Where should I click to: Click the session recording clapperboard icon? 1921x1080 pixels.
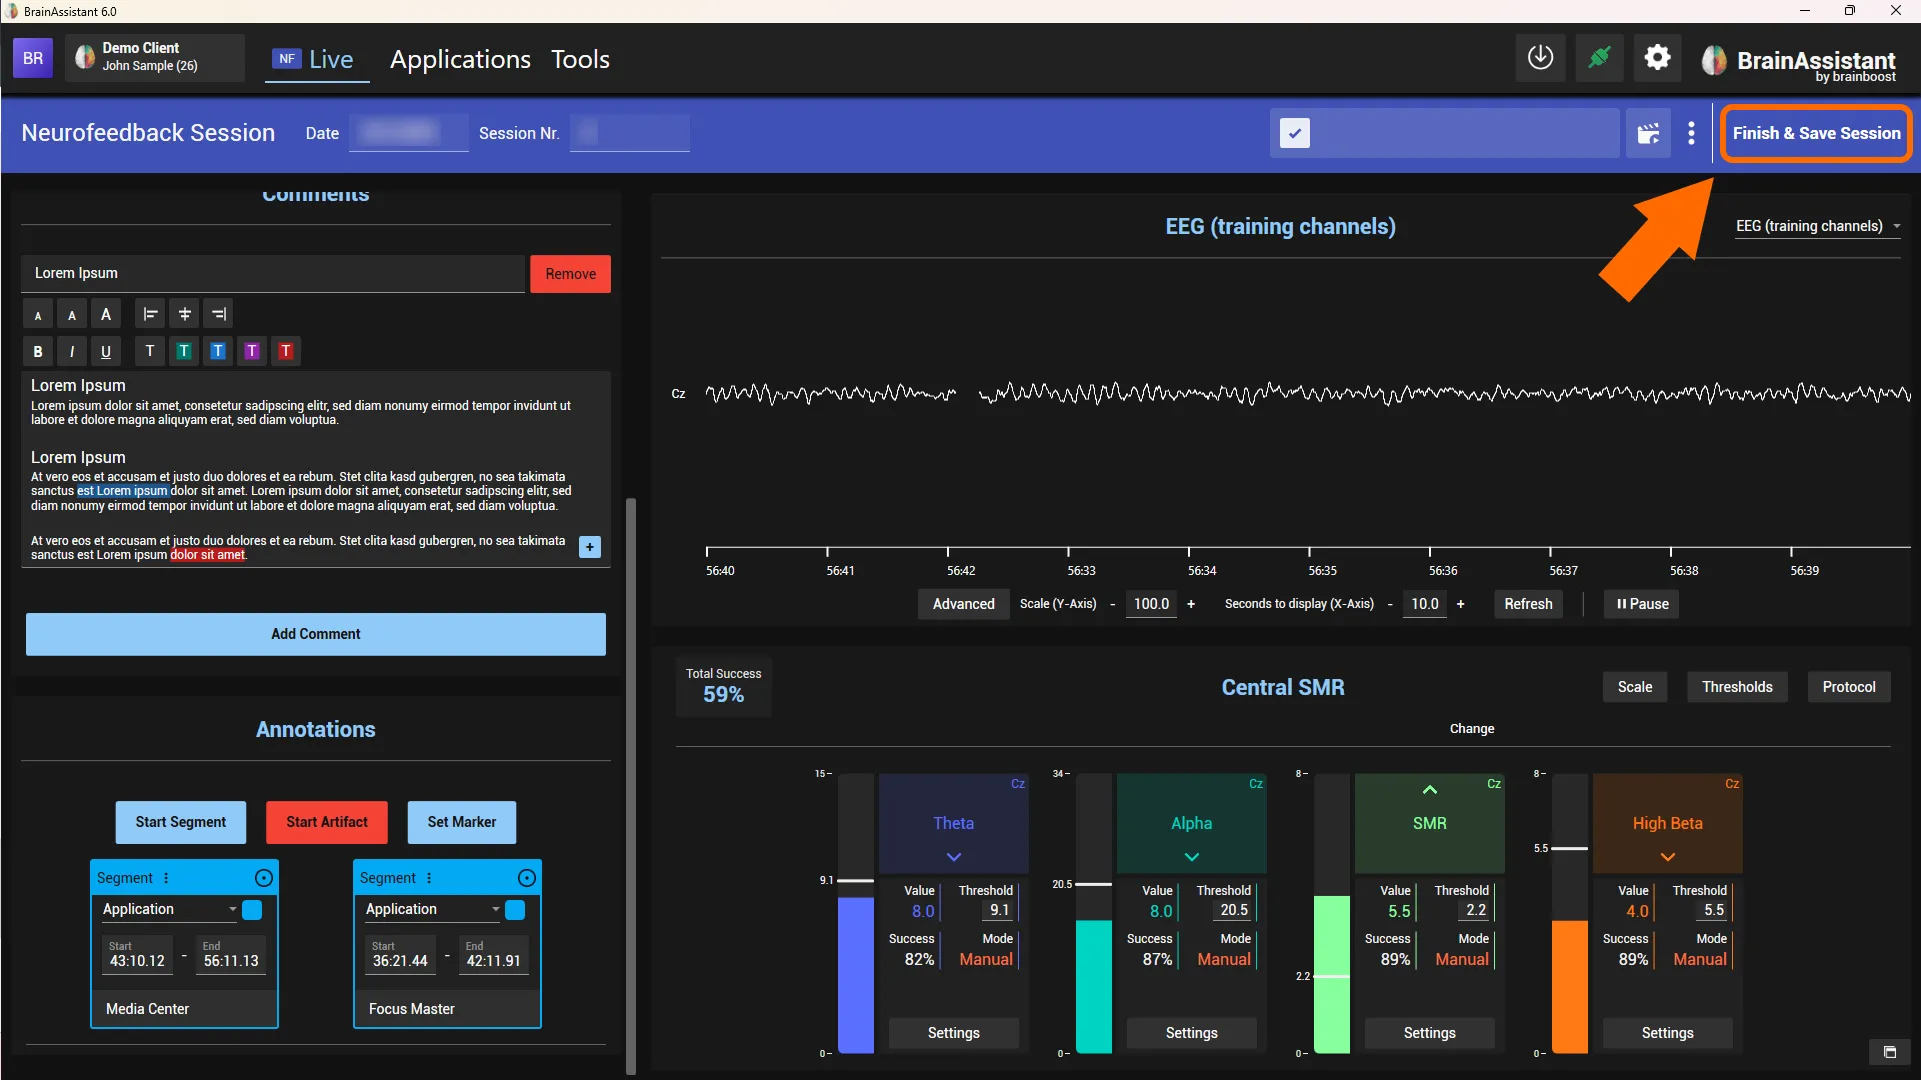point(1648,133)
